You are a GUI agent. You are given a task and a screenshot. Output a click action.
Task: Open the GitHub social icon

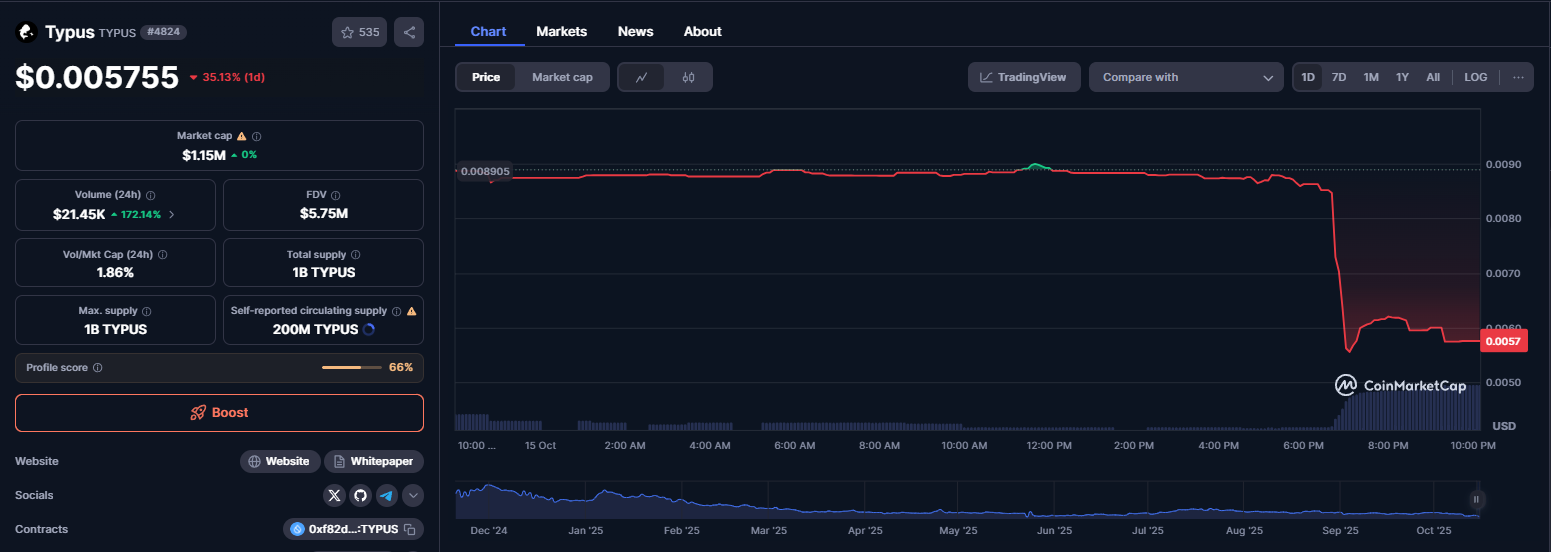pos(361,495)
